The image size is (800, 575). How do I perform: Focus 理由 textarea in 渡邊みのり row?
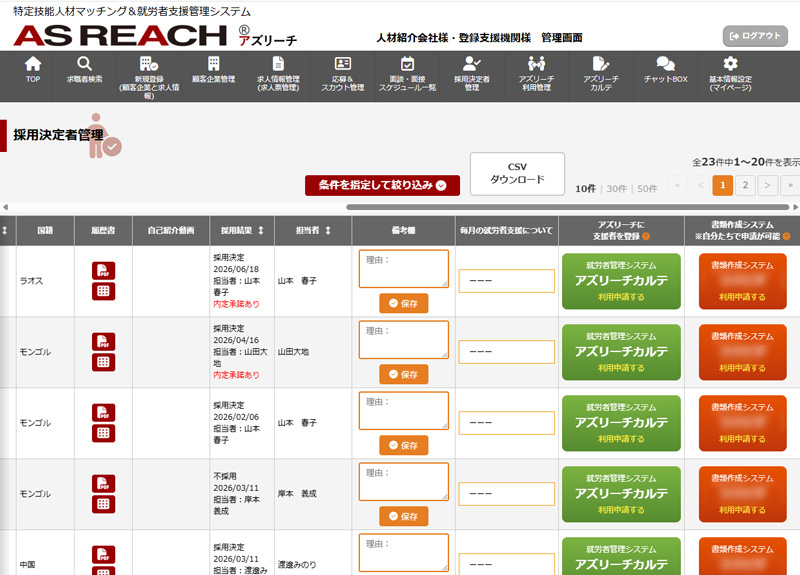[x=404, y=553]
